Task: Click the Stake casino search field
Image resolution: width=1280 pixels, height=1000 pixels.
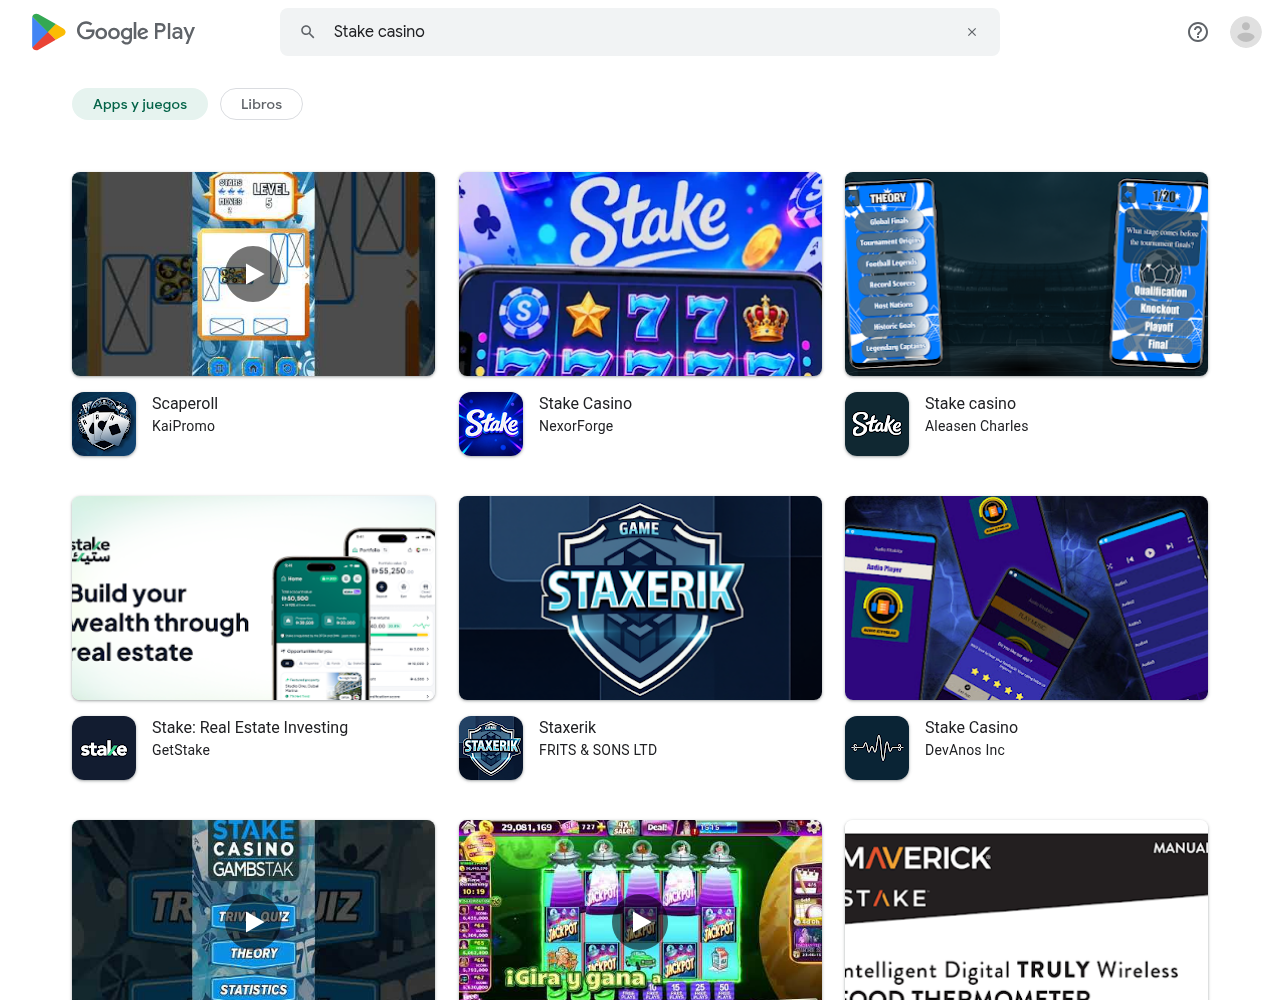Action: coord(640,32)
